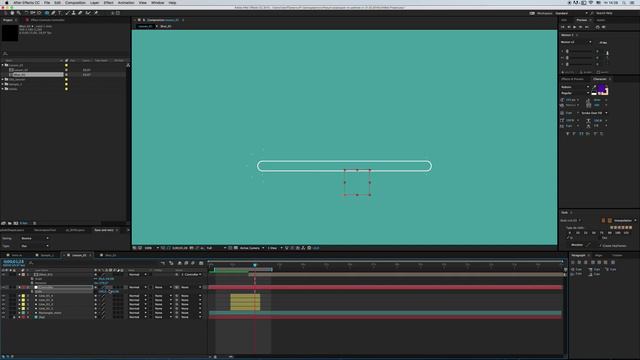This screenshot has height=360, width=640.
Task: Select the Selection arrow tool
Action: [6, 13]
